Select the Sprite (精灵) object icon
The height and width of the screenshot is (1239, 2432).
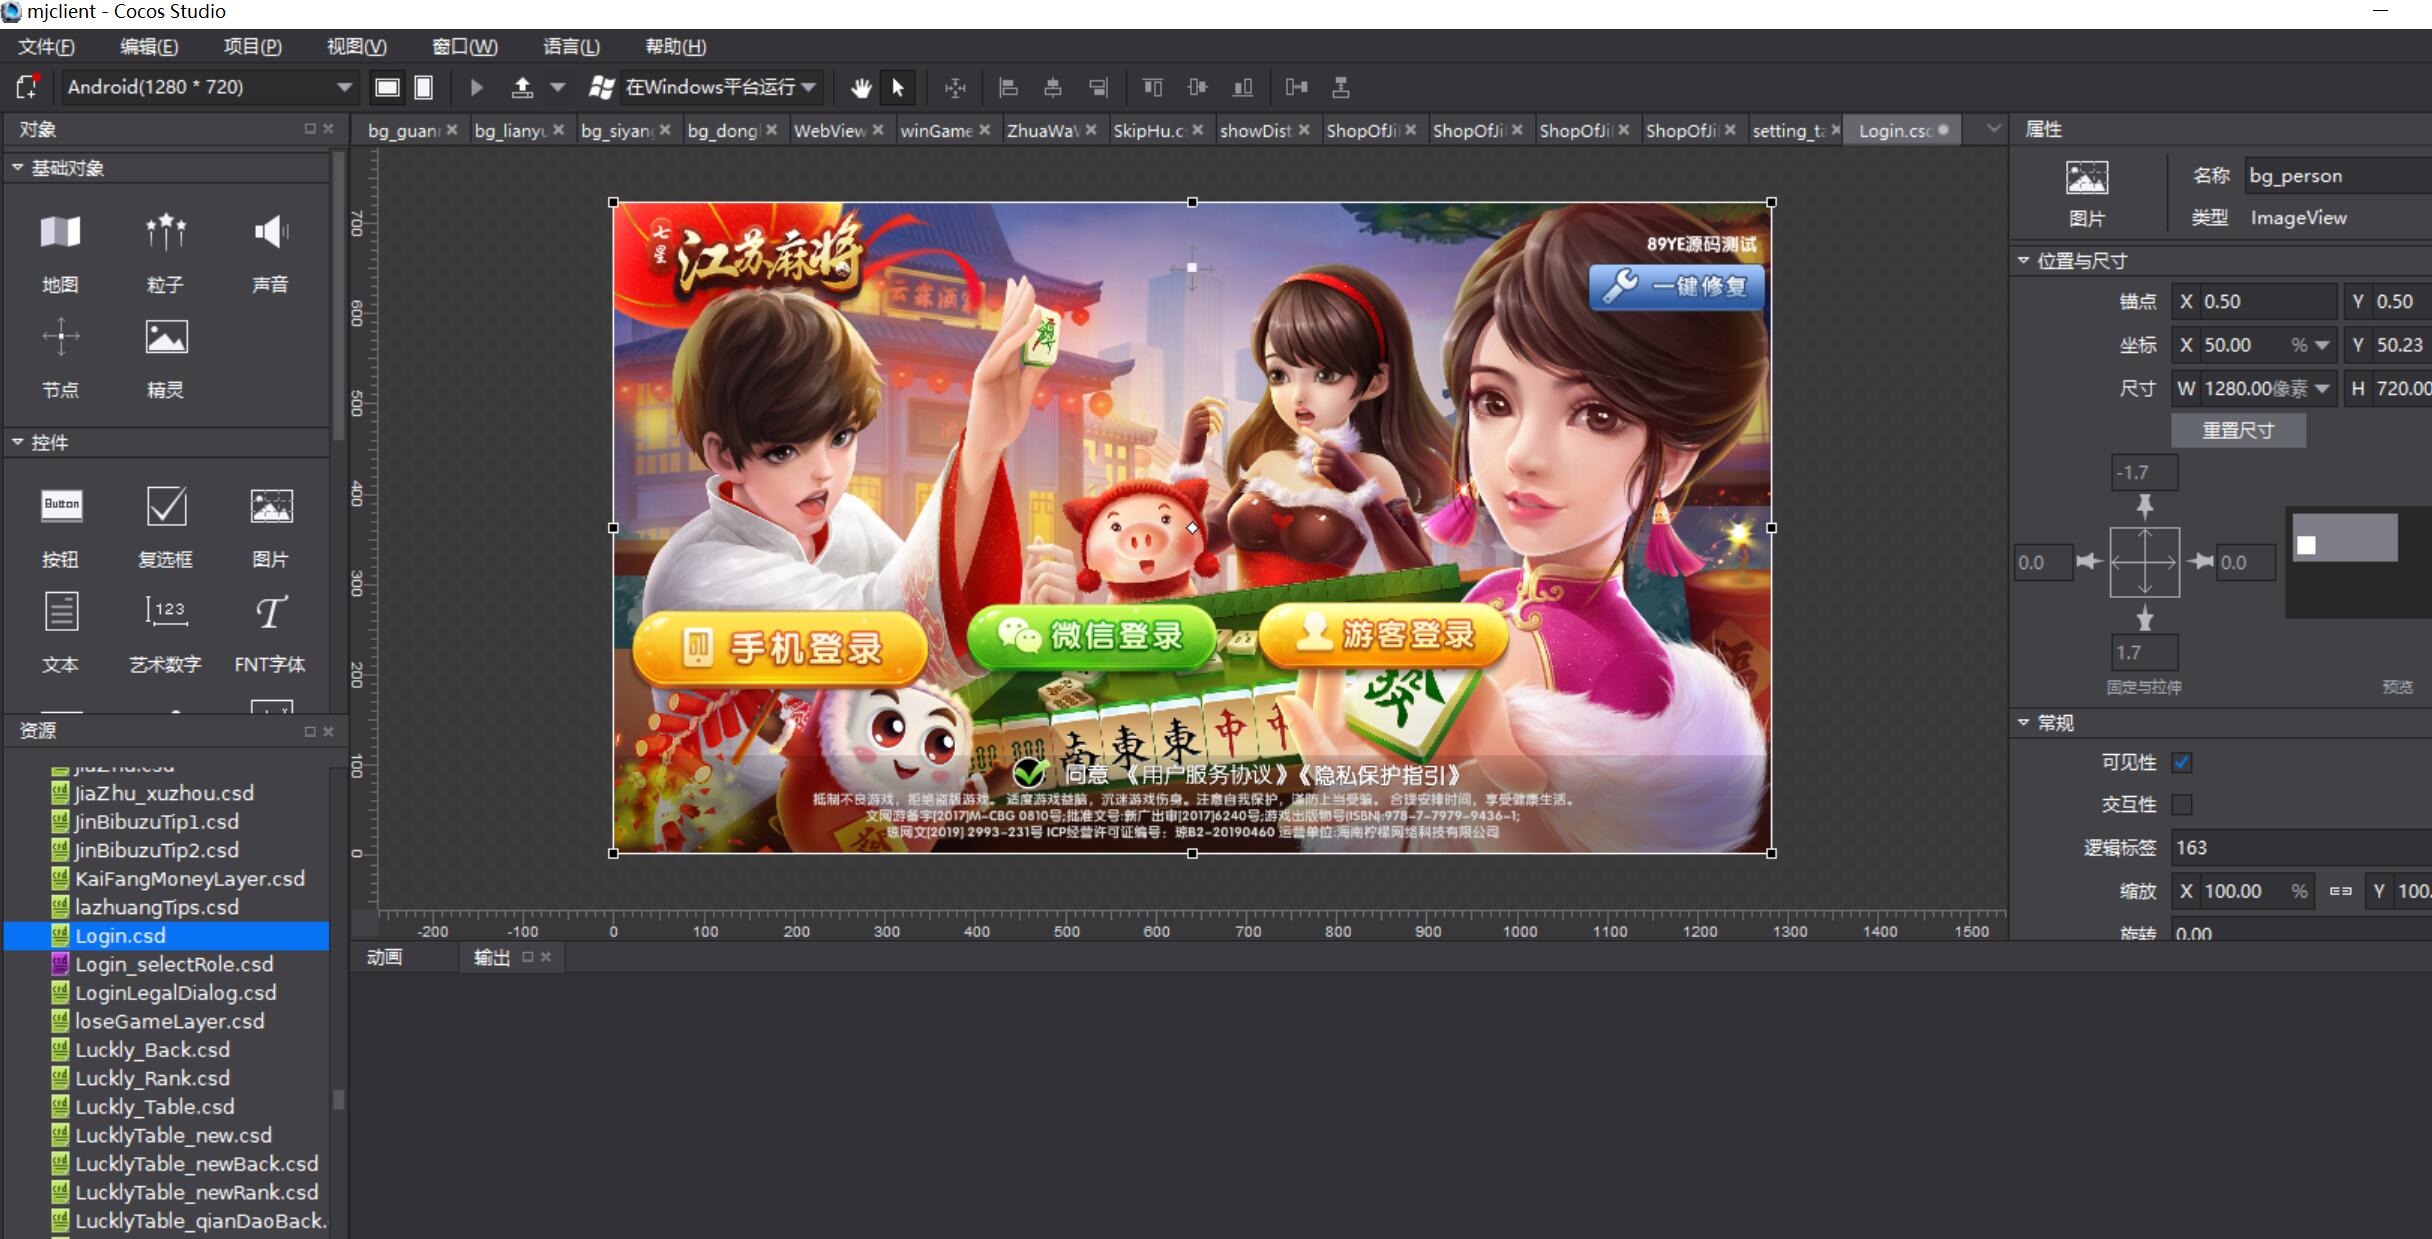[x=165, y=338]
